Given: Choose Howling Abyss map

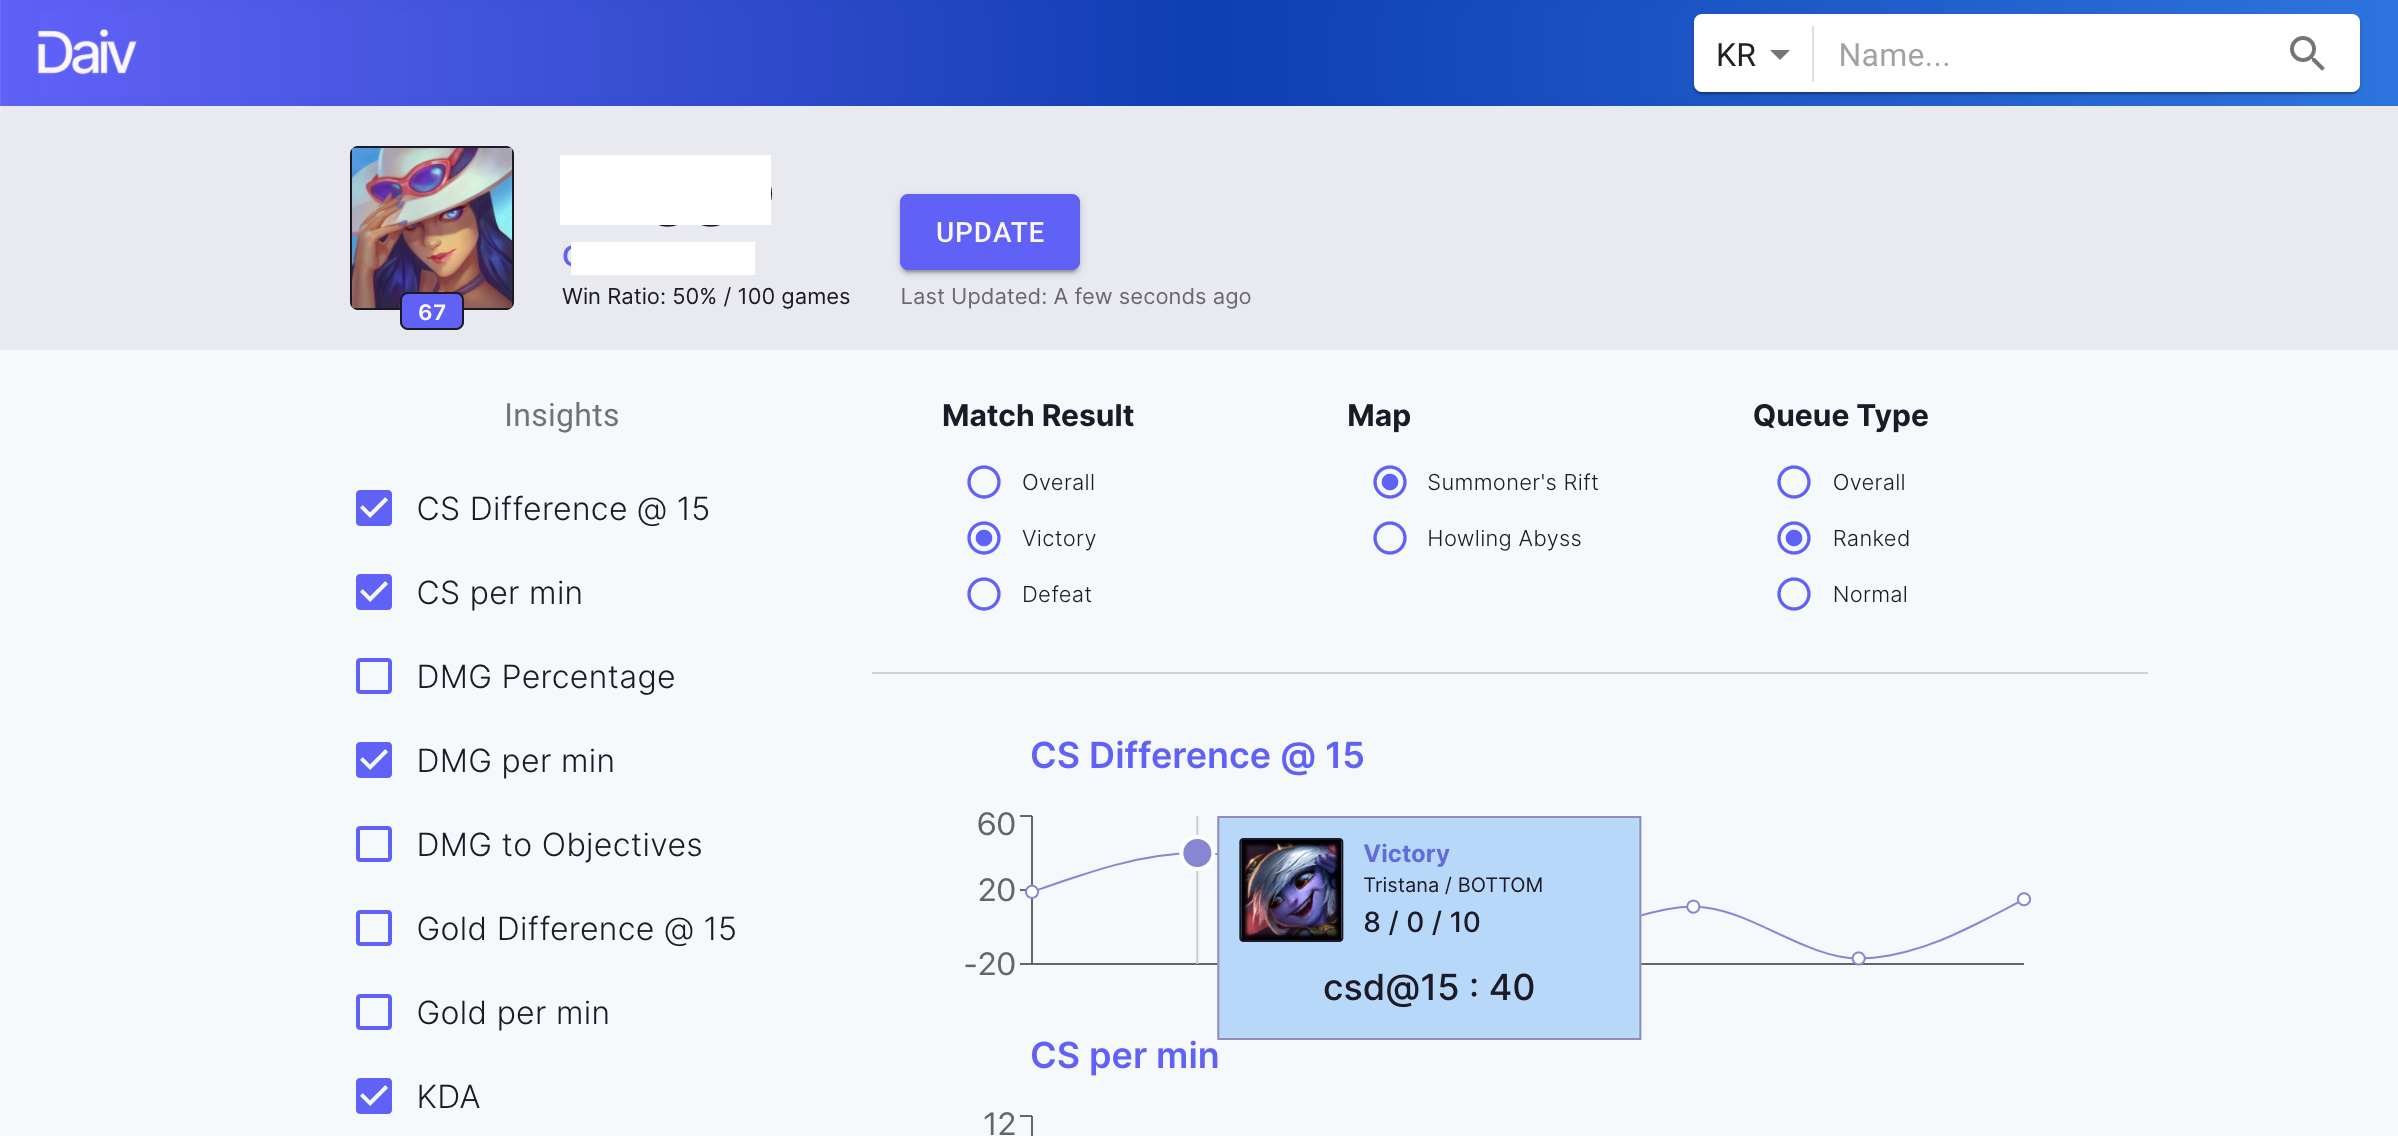Looking at the screenshot, I should [1389, 538].
